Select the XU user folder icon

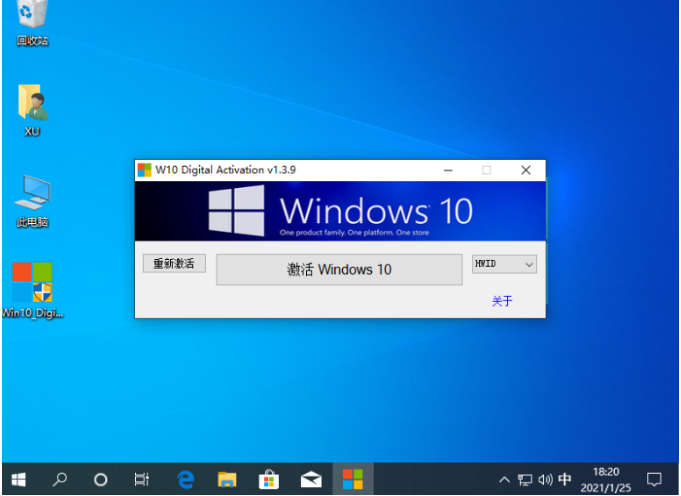click(x=32, y=107)
